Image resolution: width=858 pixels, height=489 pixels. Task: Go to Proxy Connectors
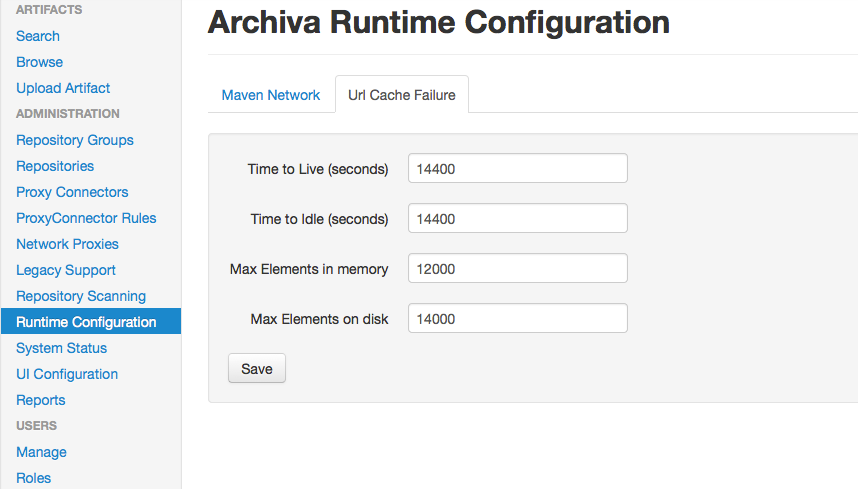pyautogui.click(x=72, y=192)
